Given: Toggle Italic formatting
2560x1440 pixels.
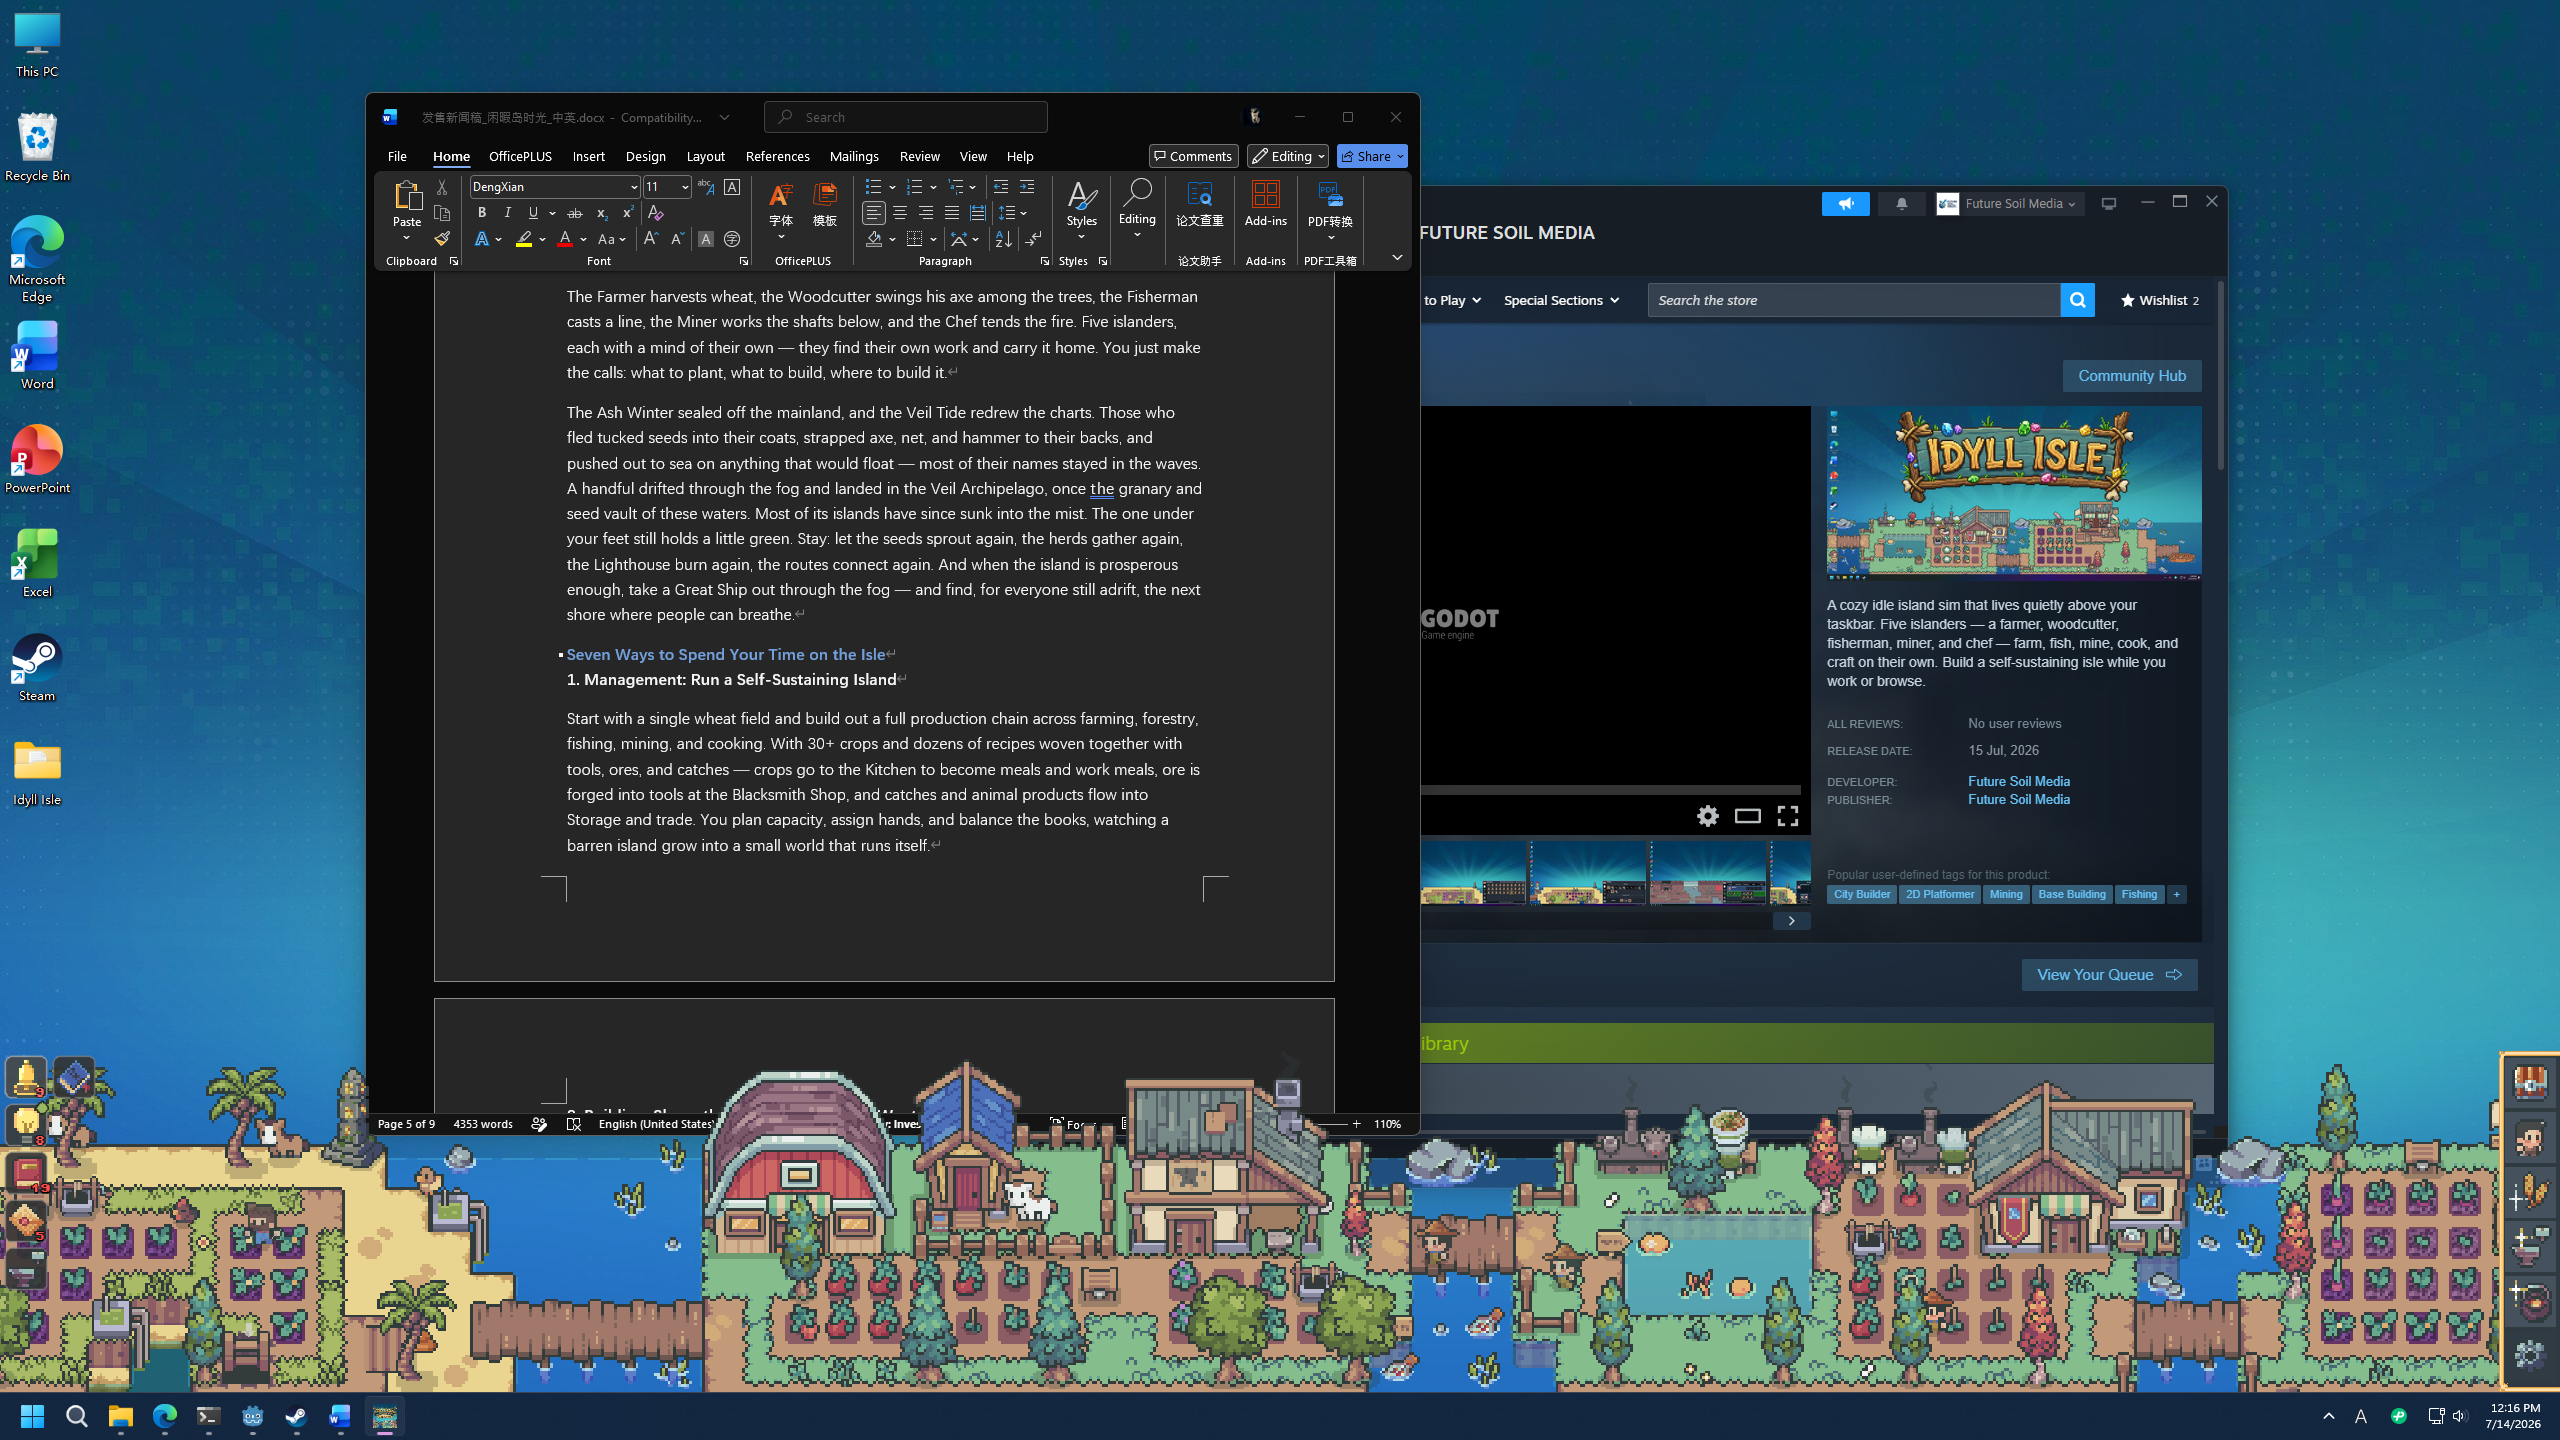Looking at the screenshot, I should point(508,213).
